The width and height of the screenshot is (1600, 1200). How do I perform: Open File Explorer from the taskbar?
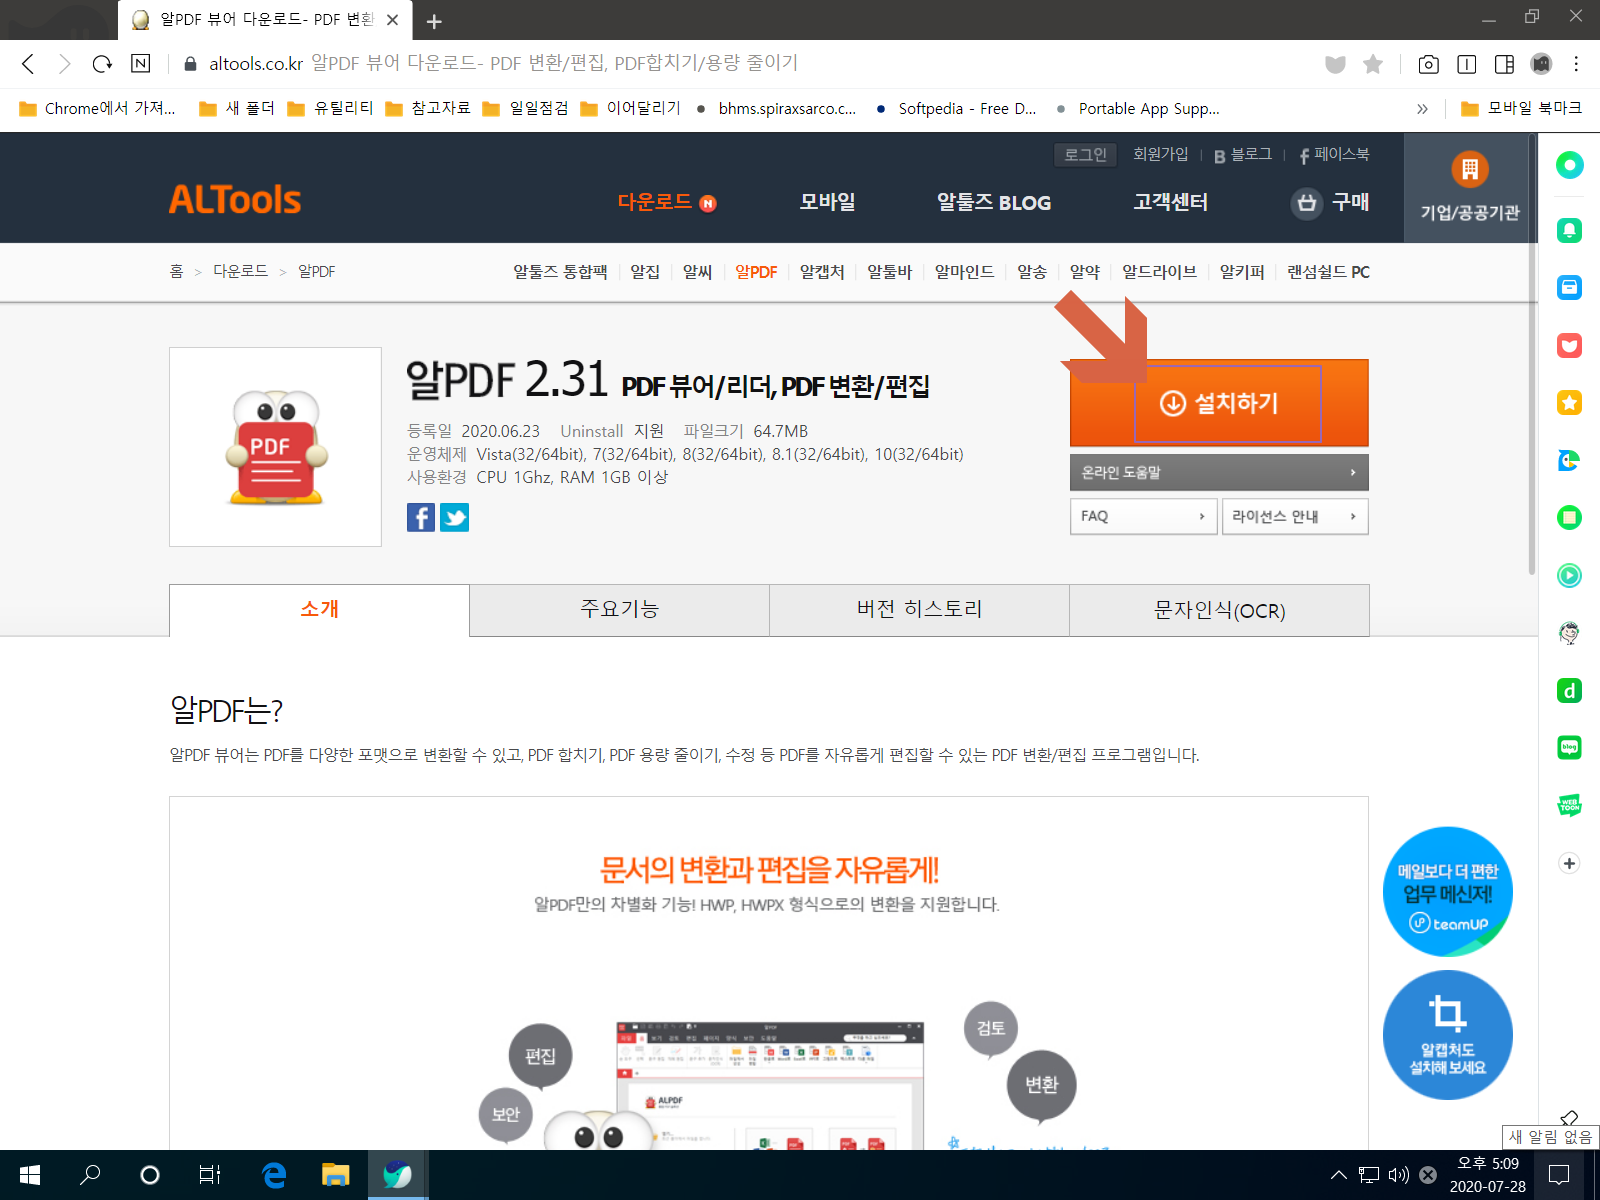click(x=335, y=1175)
